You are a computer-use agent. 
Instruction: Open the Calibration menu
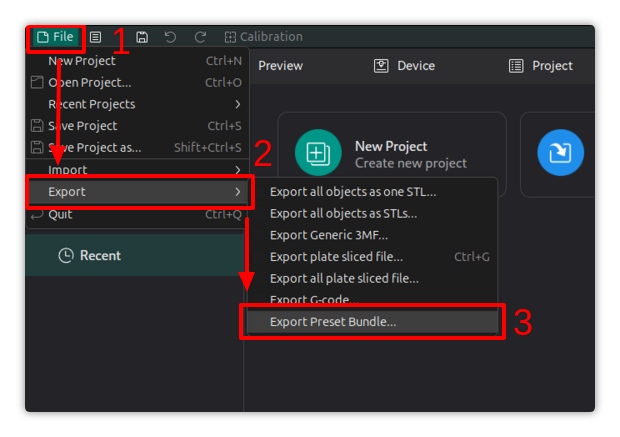[x=264, y=37]
